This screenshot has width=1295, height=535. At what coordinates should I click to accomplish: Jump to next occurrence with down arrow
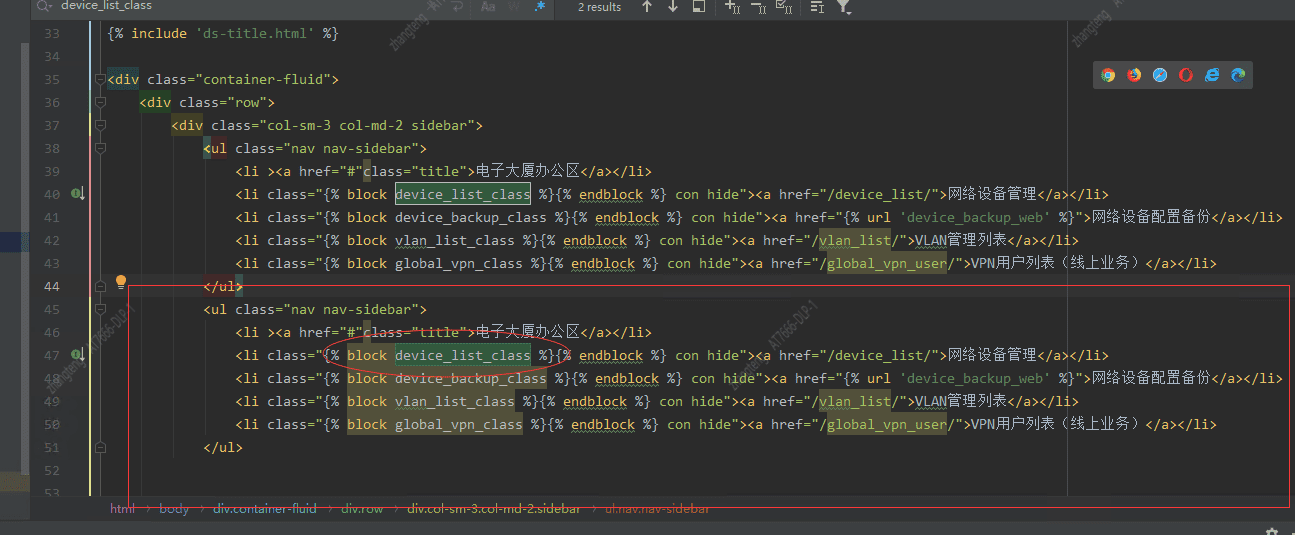[673, 7]
